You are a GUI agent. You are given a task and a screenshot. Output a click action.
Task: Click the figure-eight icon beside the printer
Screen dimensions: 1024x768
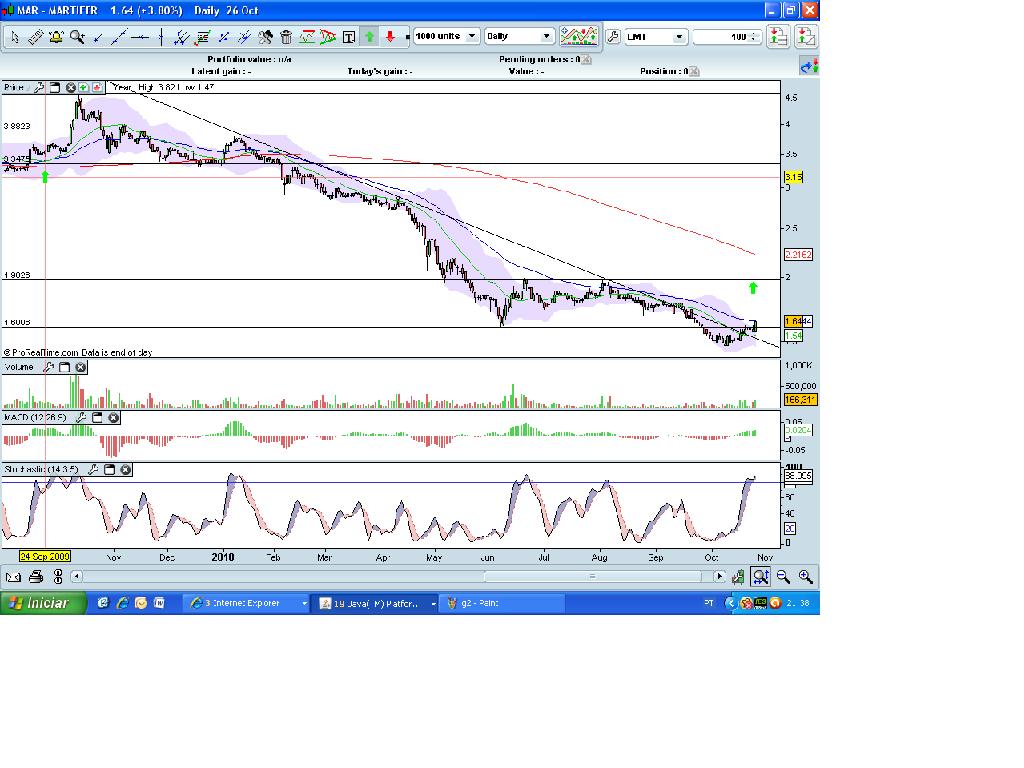click(x=58, y=577)
